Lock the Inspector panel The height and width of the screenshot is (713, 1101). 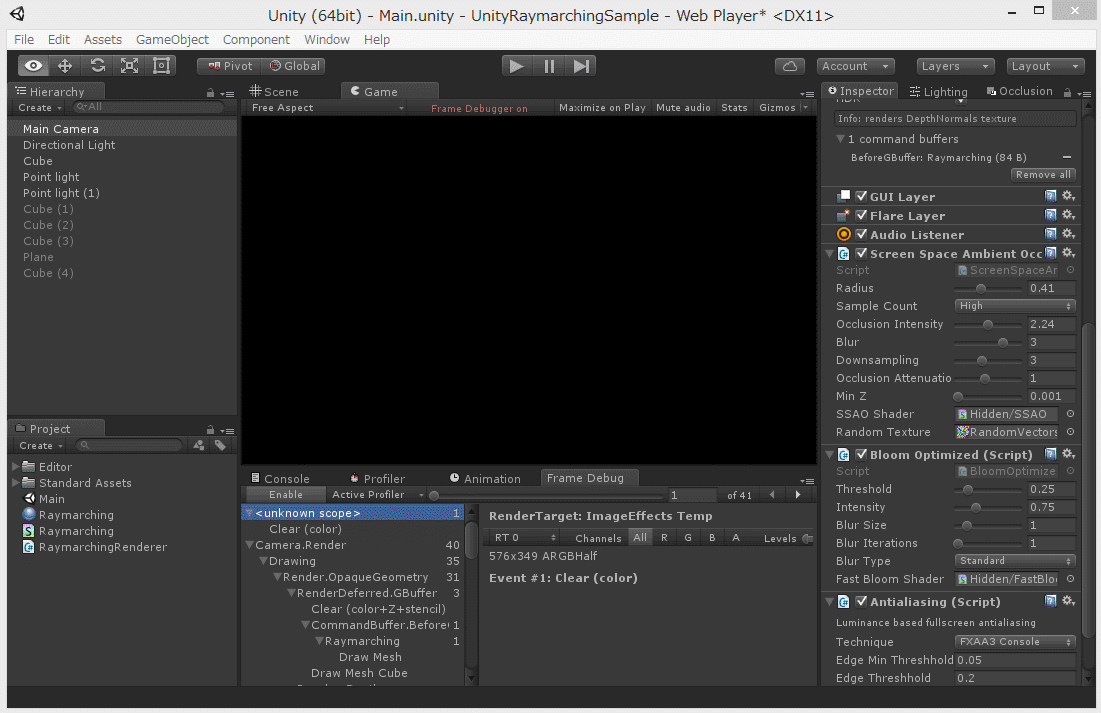pos(1067,93)
